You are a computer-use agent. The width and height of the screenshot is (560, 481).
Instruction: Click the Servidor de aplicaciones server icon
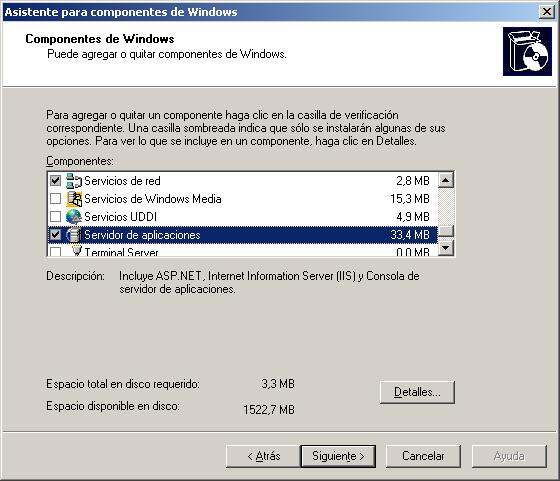tap(74, 235)
